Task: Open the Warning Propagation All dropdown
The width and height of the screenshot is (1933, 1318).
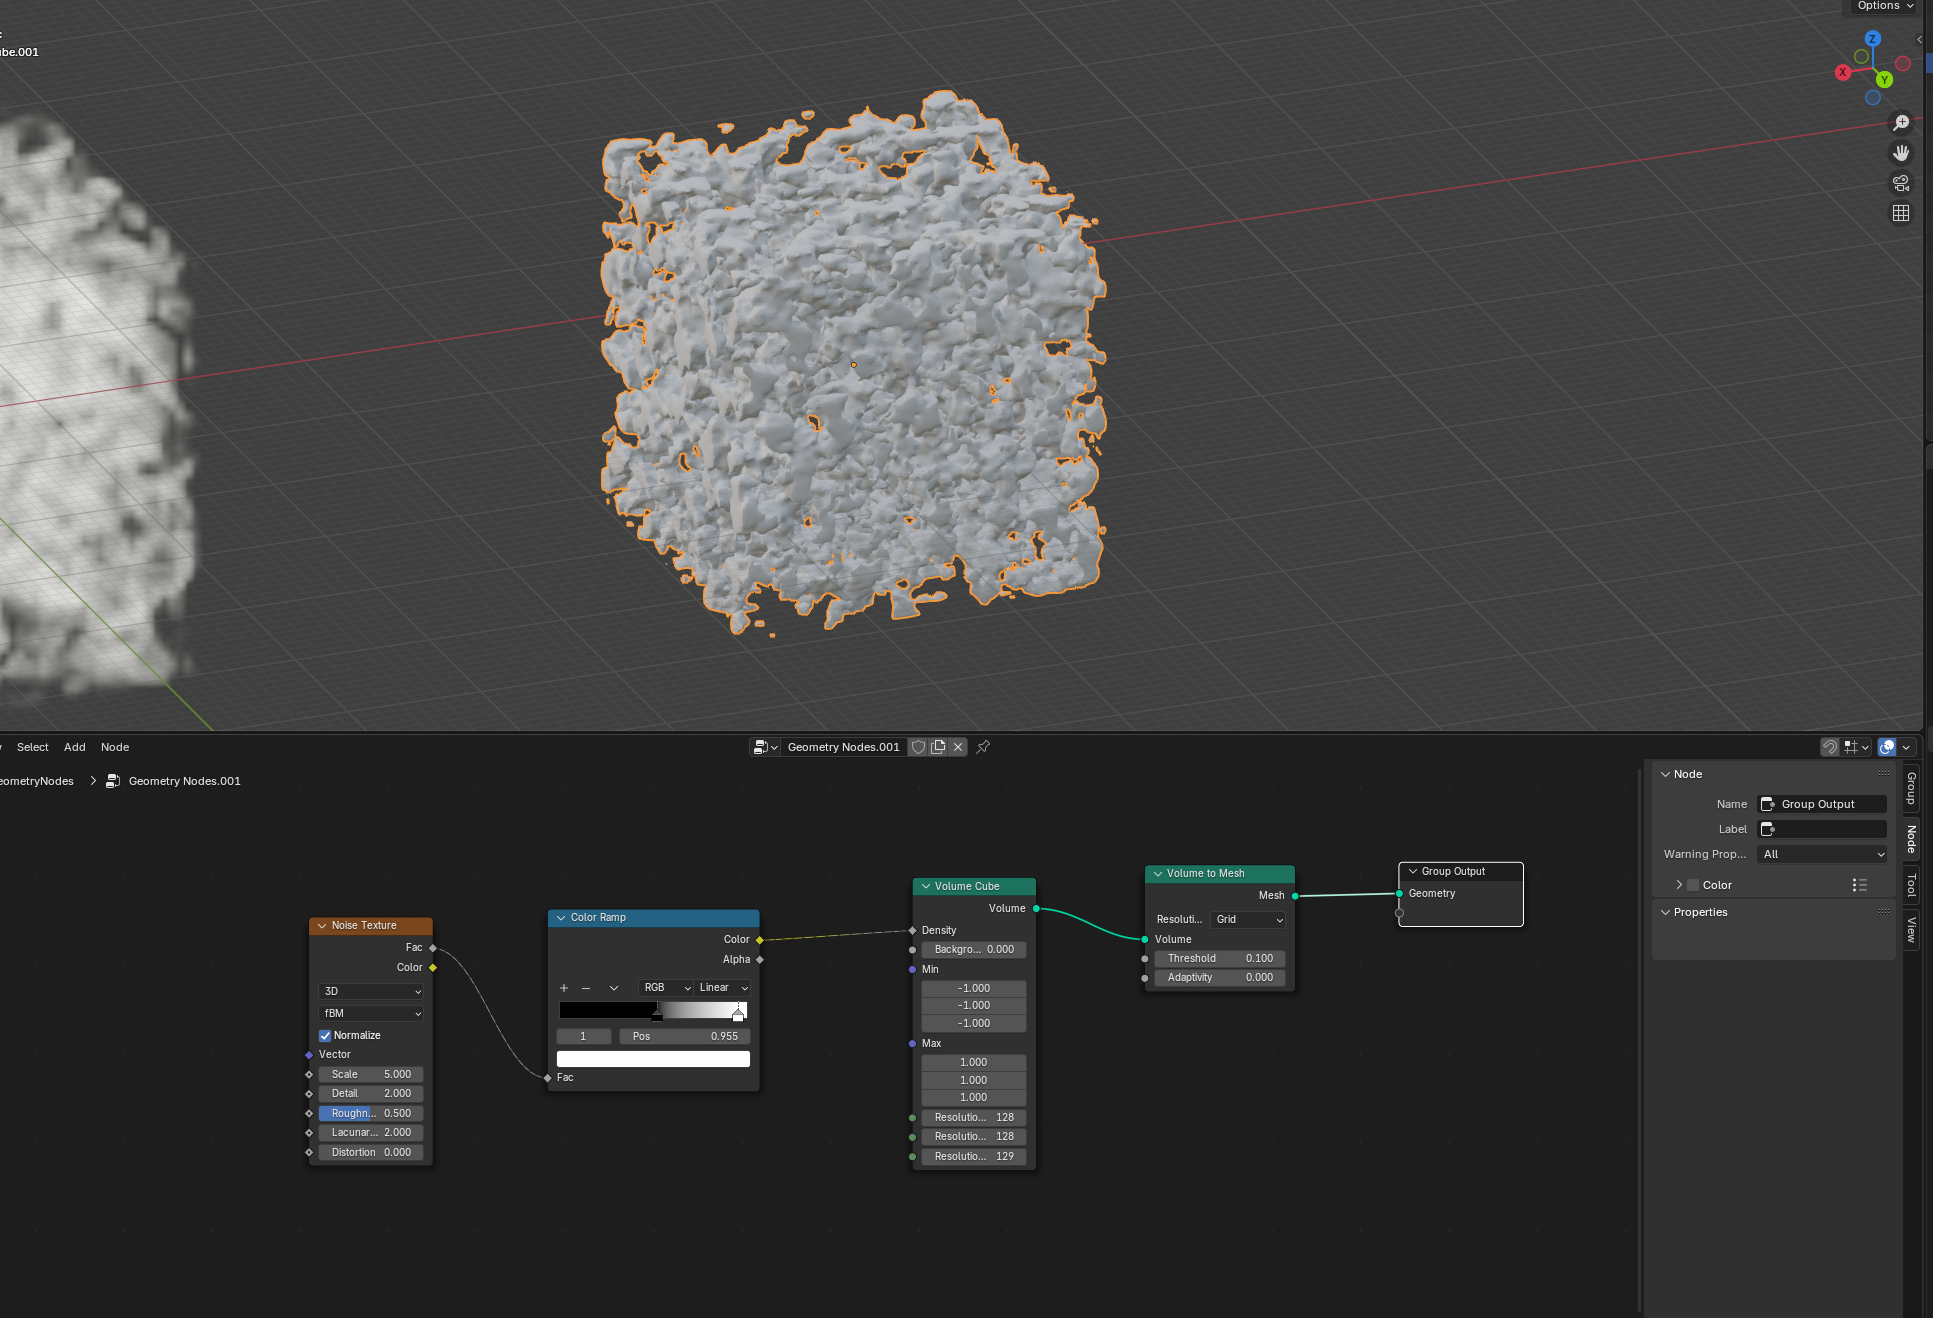Action: (x=1822, y=854)
